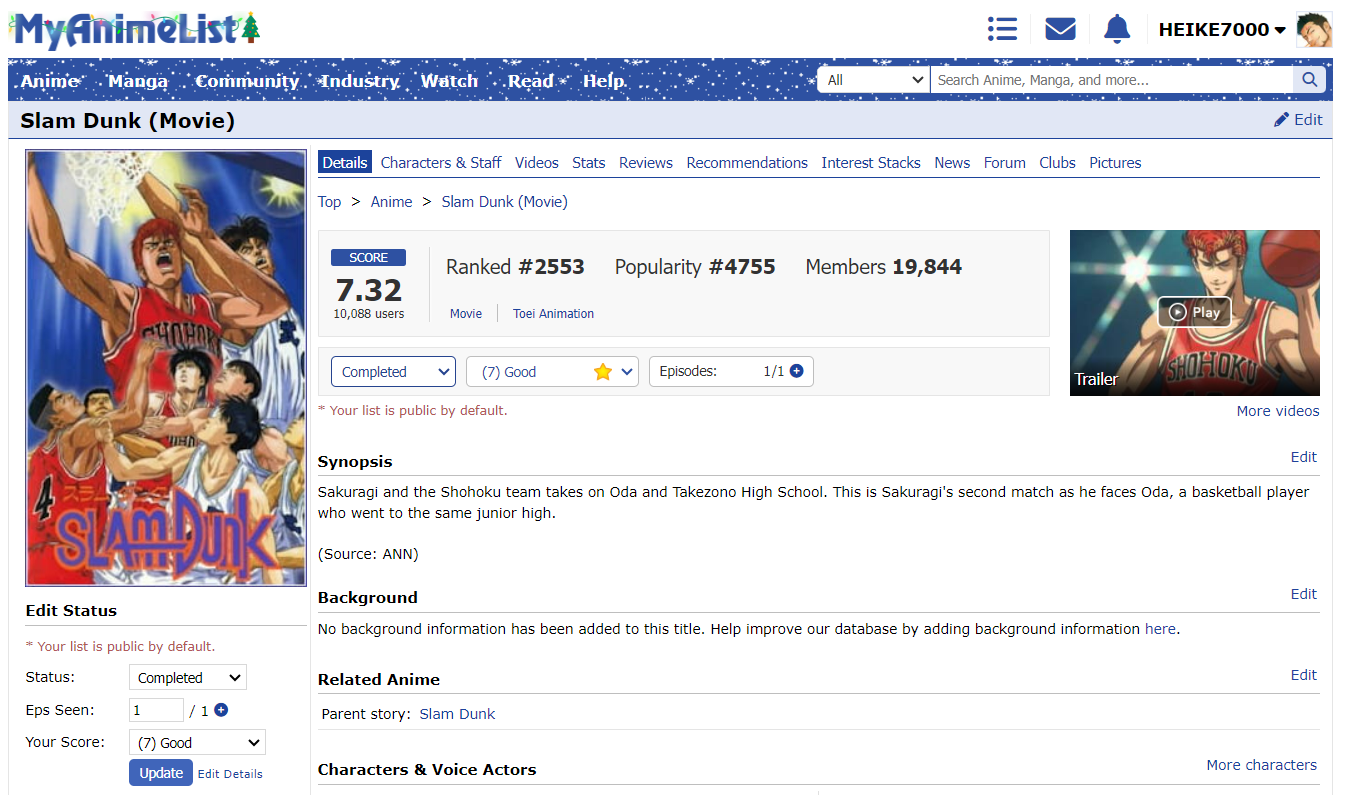
Task: Expand the Your Score dropdown in Edit Status
Action: [197, 743]
